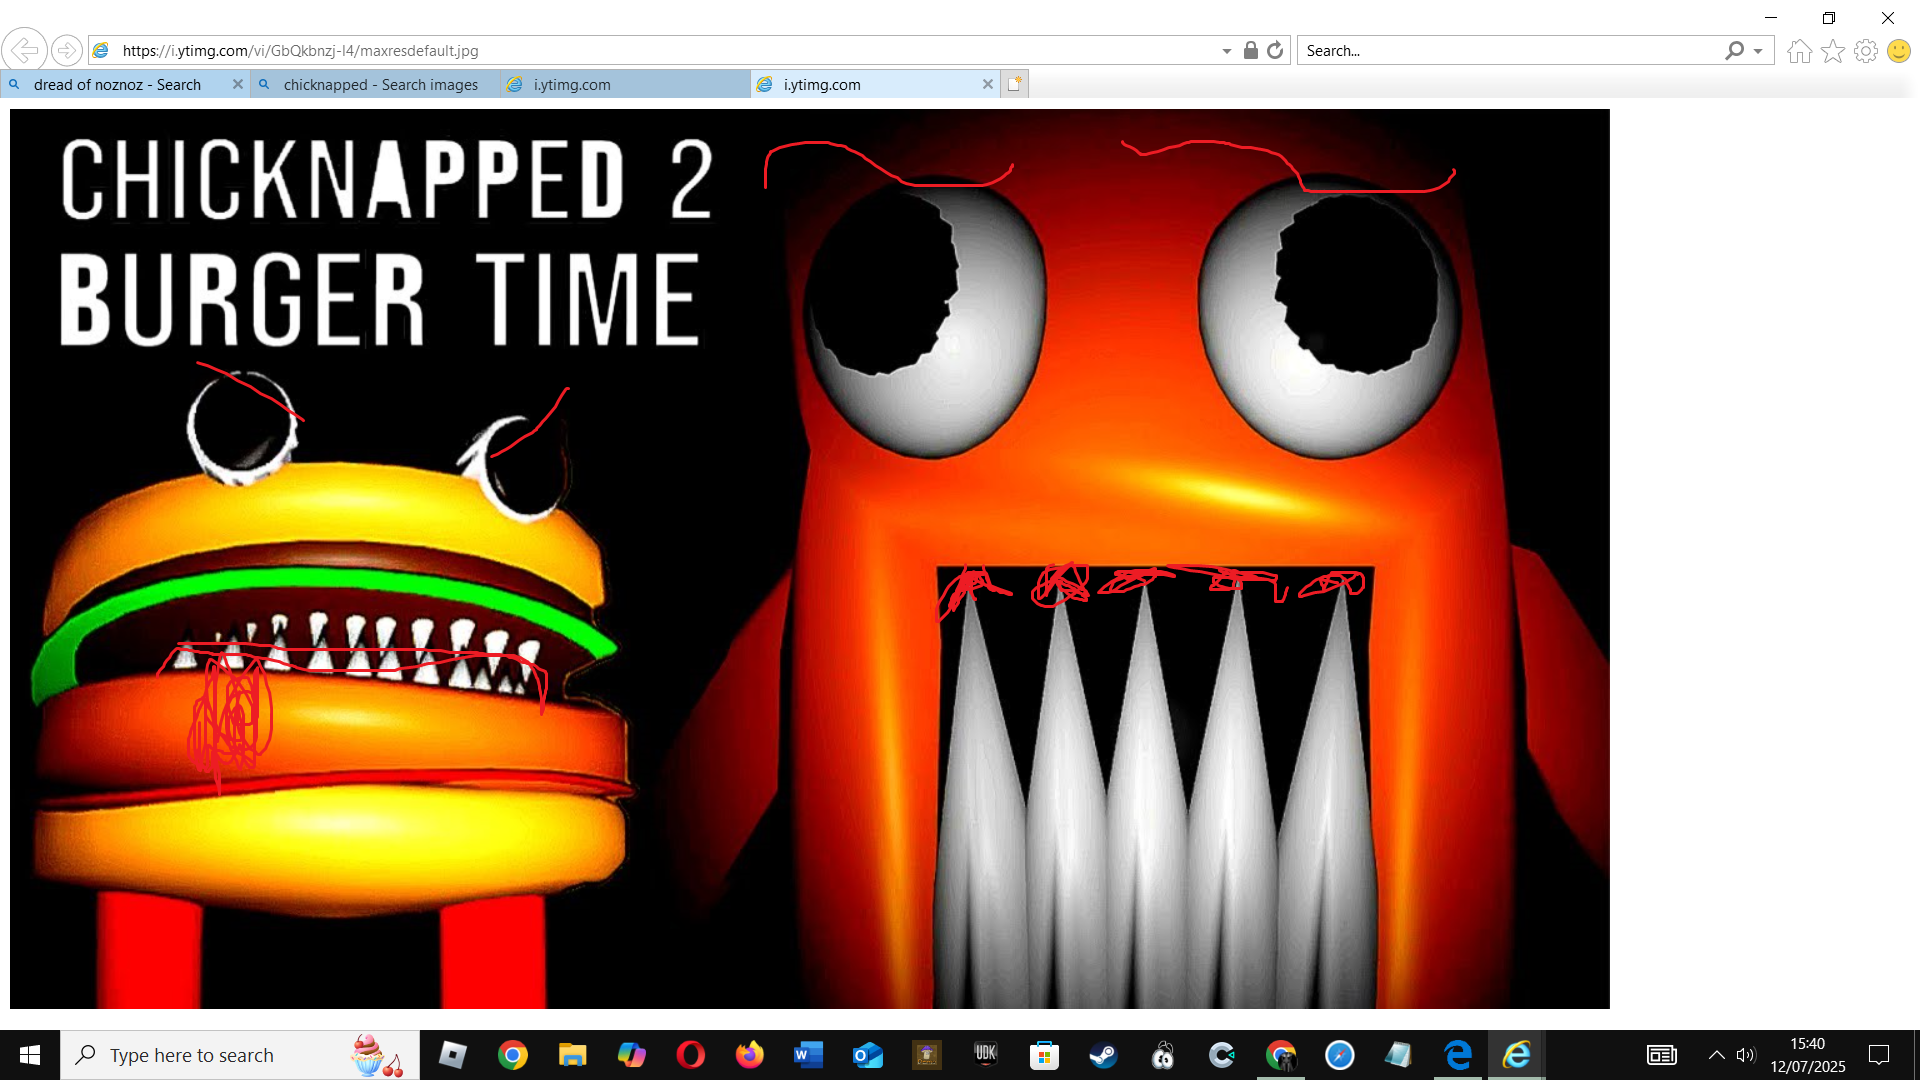
Task: Launch Steam from the taskbar
Action: (1104, 1055)
